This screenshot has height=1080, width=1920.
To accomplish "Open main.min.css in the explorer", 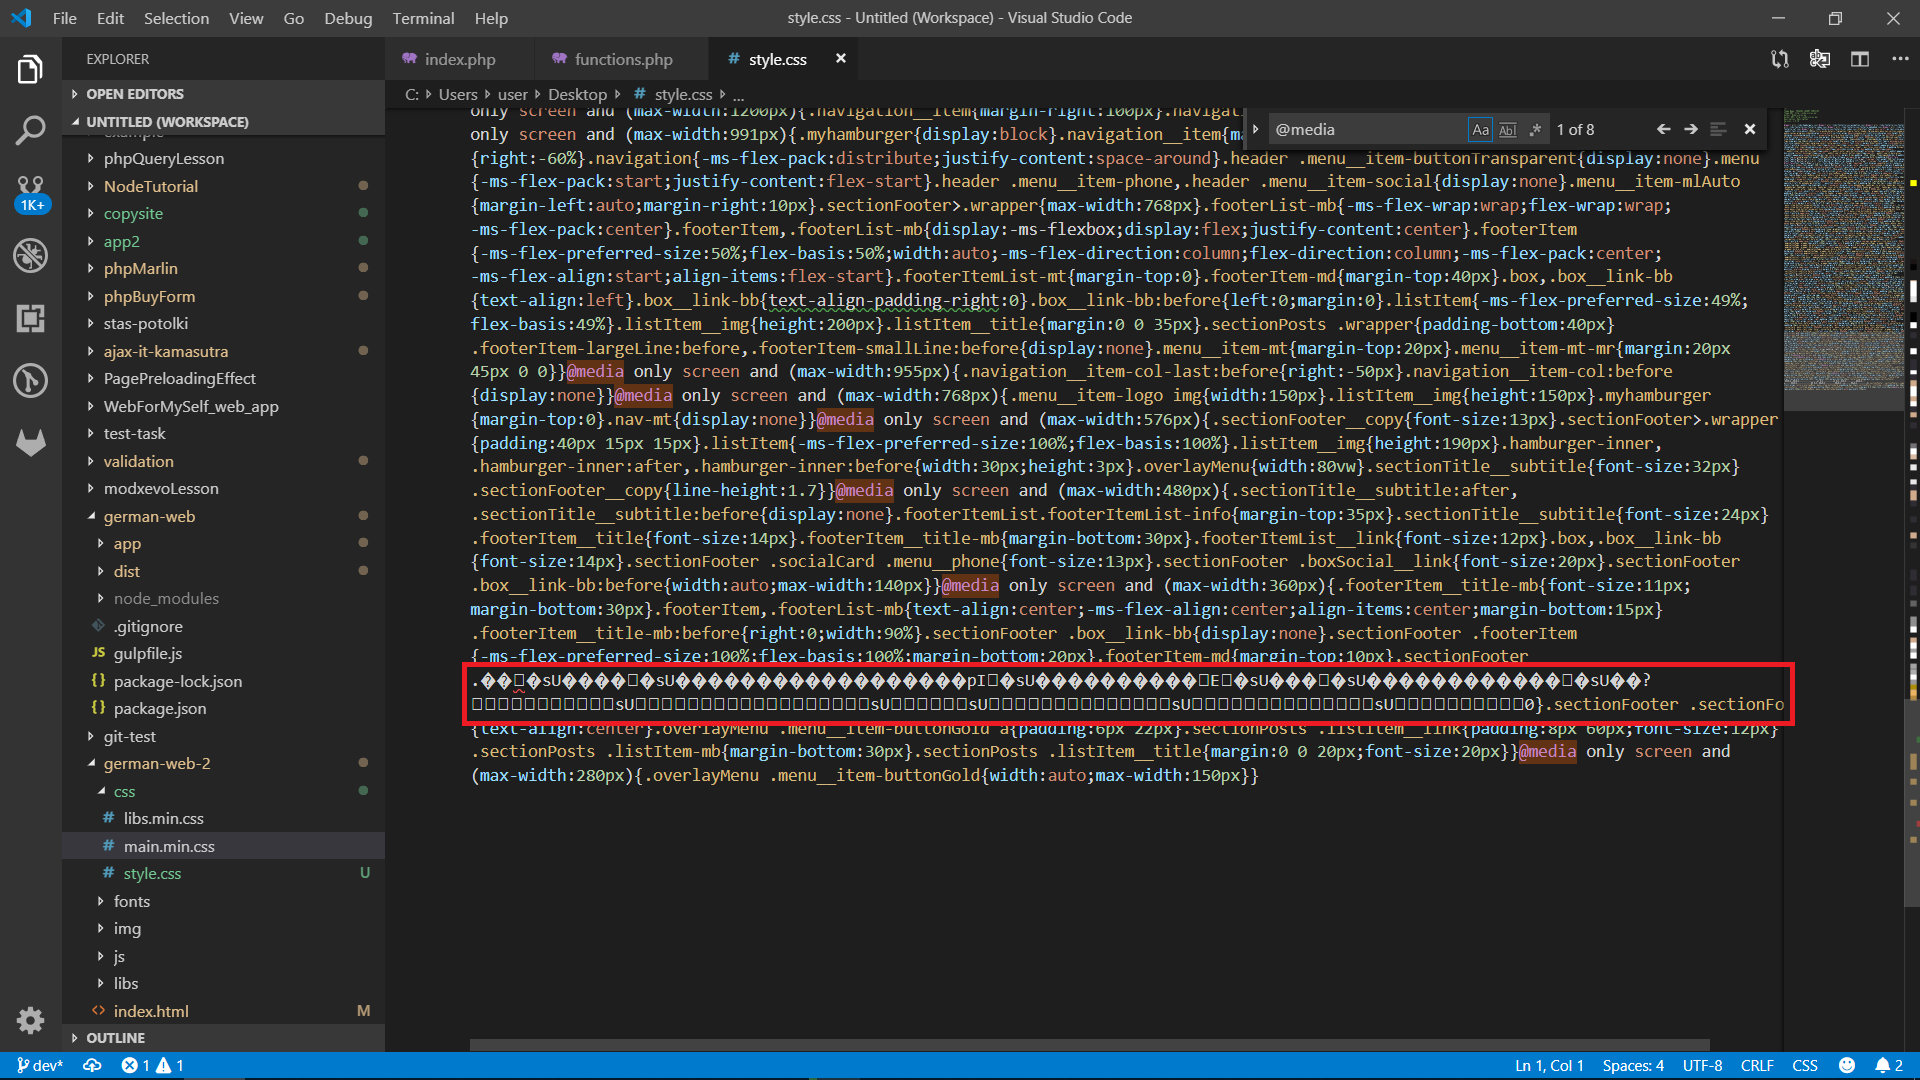I will (224, 846).
